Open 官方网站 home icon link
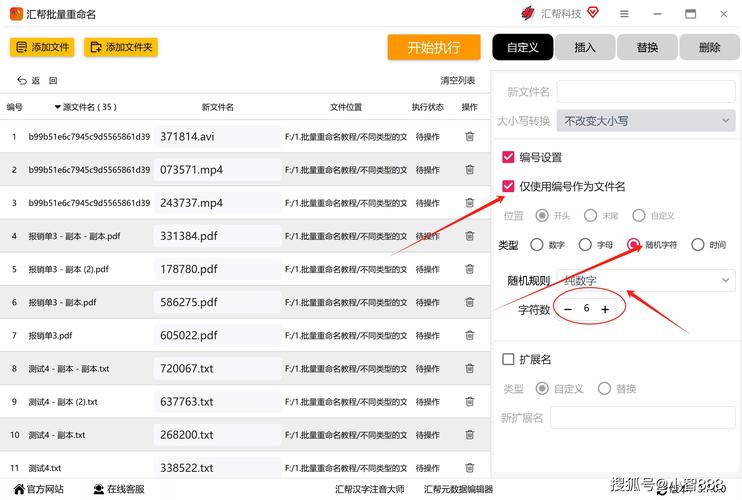 pyautogui.click(x=19, y=489)
